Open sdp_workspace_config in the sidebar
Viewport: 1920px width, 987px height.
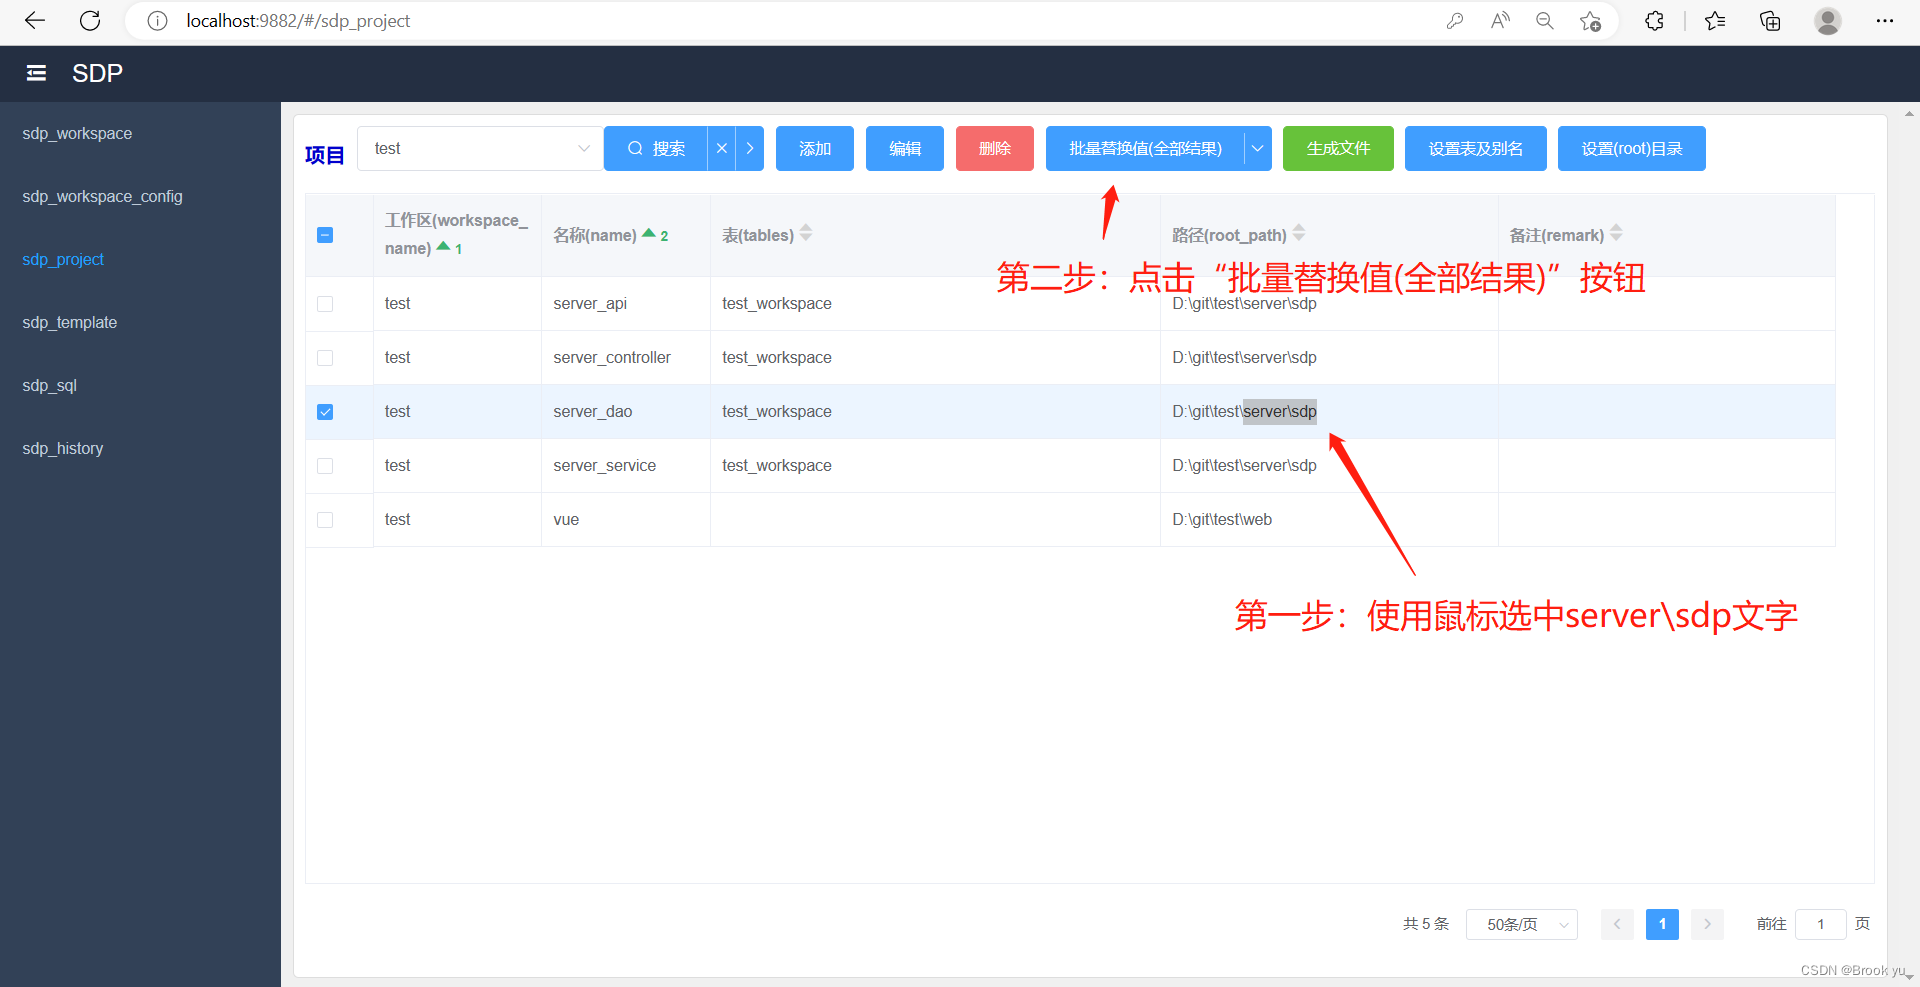coord(102,196)
